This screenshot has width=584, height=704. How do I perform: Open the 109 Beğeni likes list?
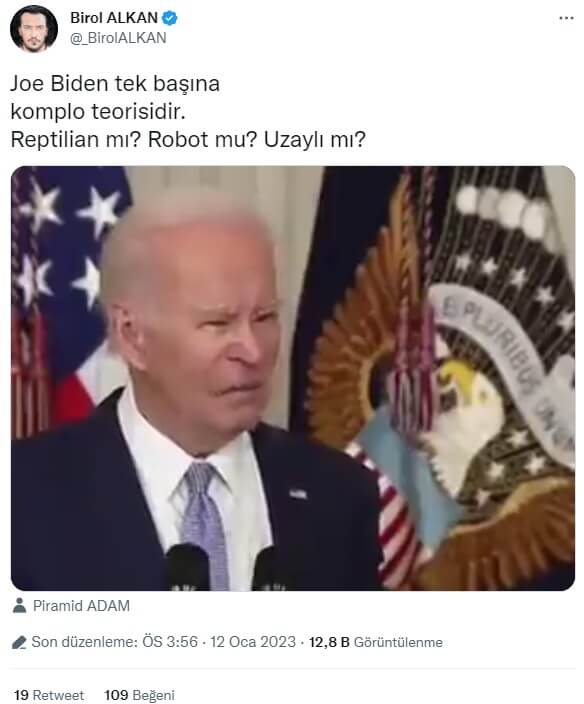click(139, 695)
